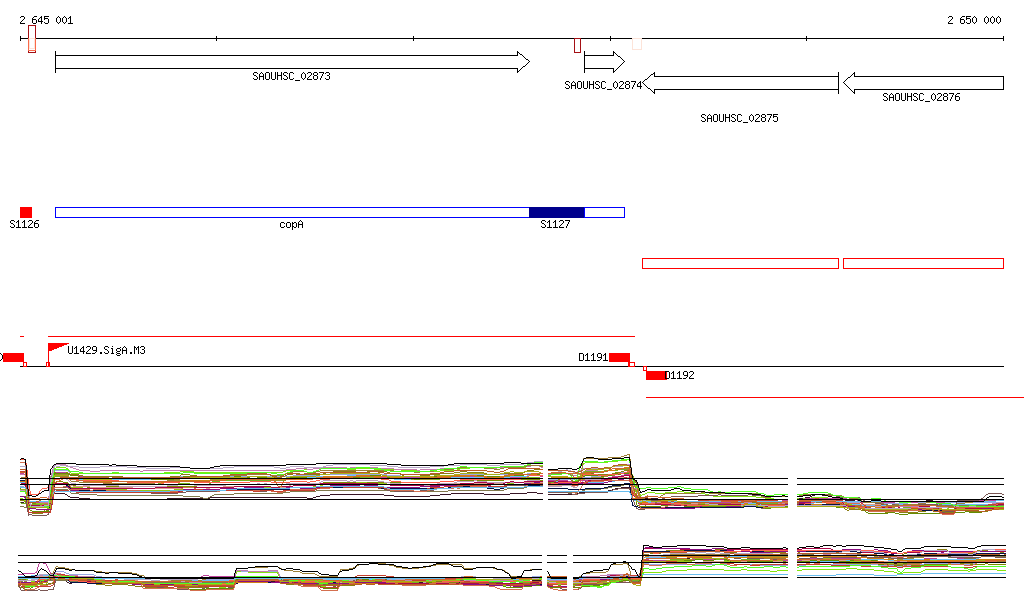This screenshot has height=611, width=1024.
Task: Click the U1429.SigA.M3 text label
Action: 106,351
